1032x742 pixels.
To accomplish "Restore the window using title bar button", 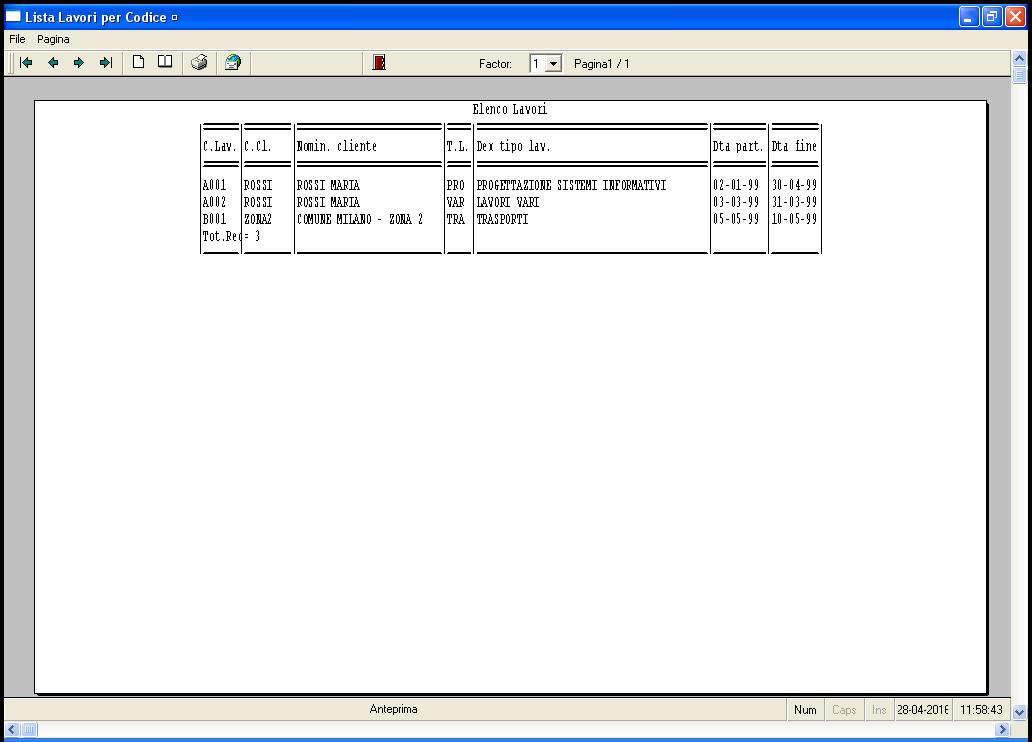I will [992, 17].
